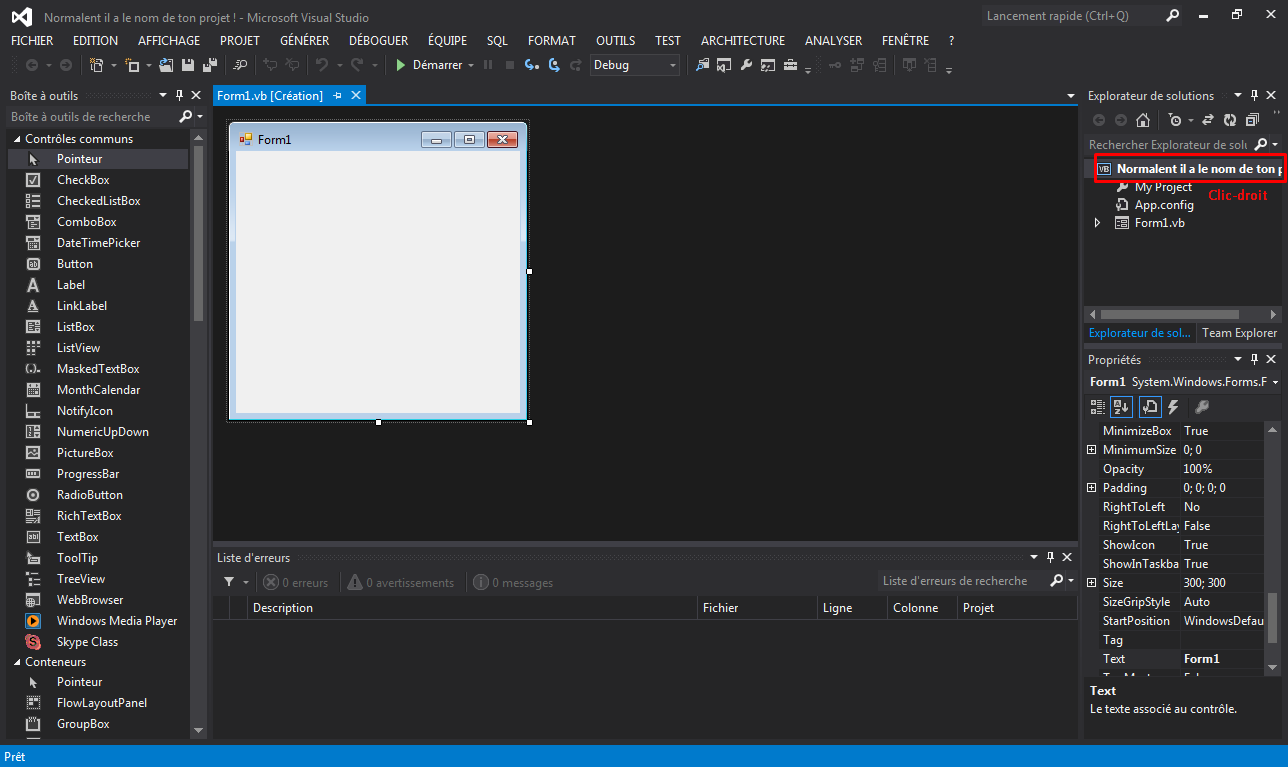Image resolution: width=1288 pixels, height=767 pixels.
Task: Select the NotifyIcon toolbox control
Action: pos(98,411)
